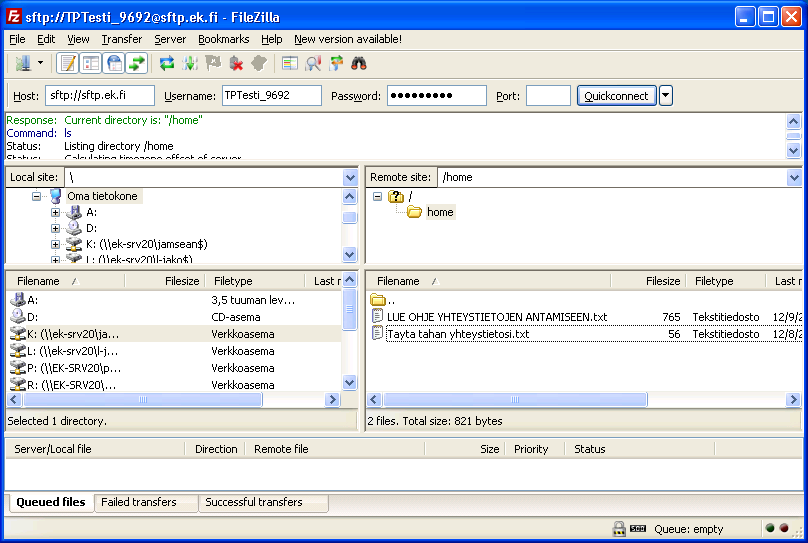Select 'Tayta tahan yhteystietosi.txt' file
Screen dimensions: 808x543
(x=585, y=334)
